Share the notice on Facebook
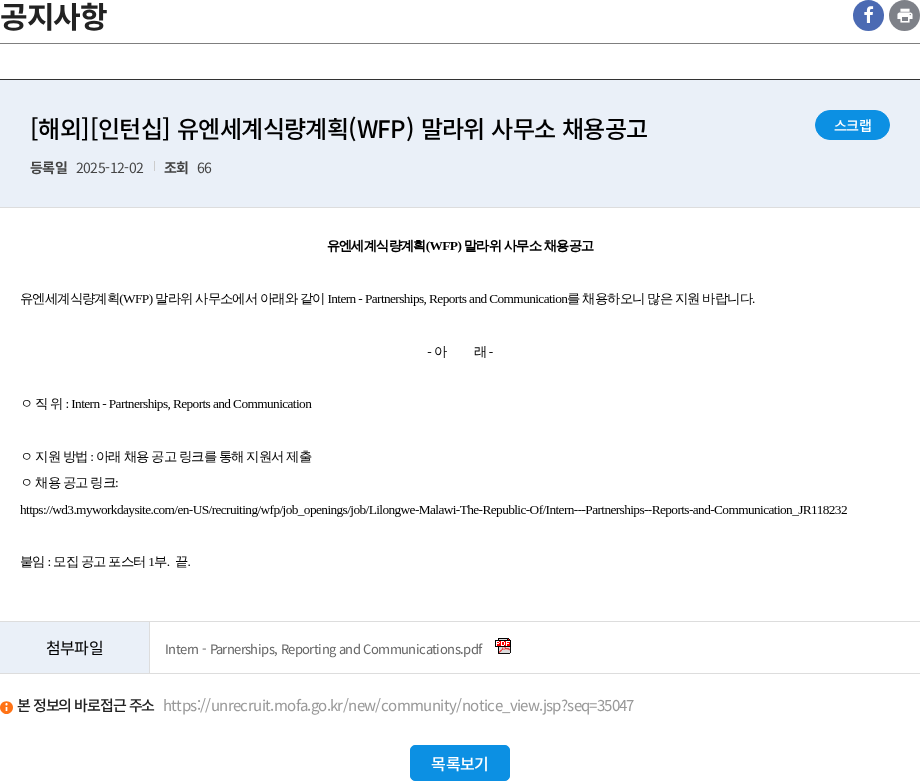This screenshot has width=920, height=782. (x=868, y=15)
